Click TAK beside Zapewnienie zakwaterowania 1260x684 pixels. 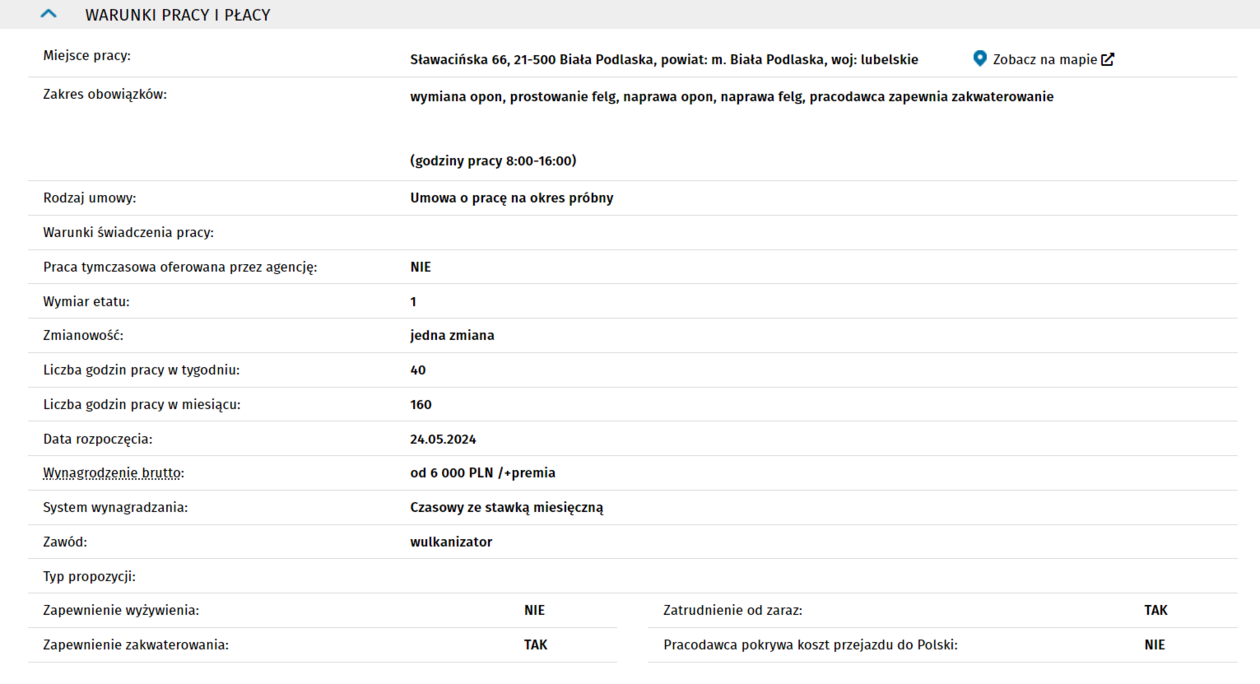[535, 645]
